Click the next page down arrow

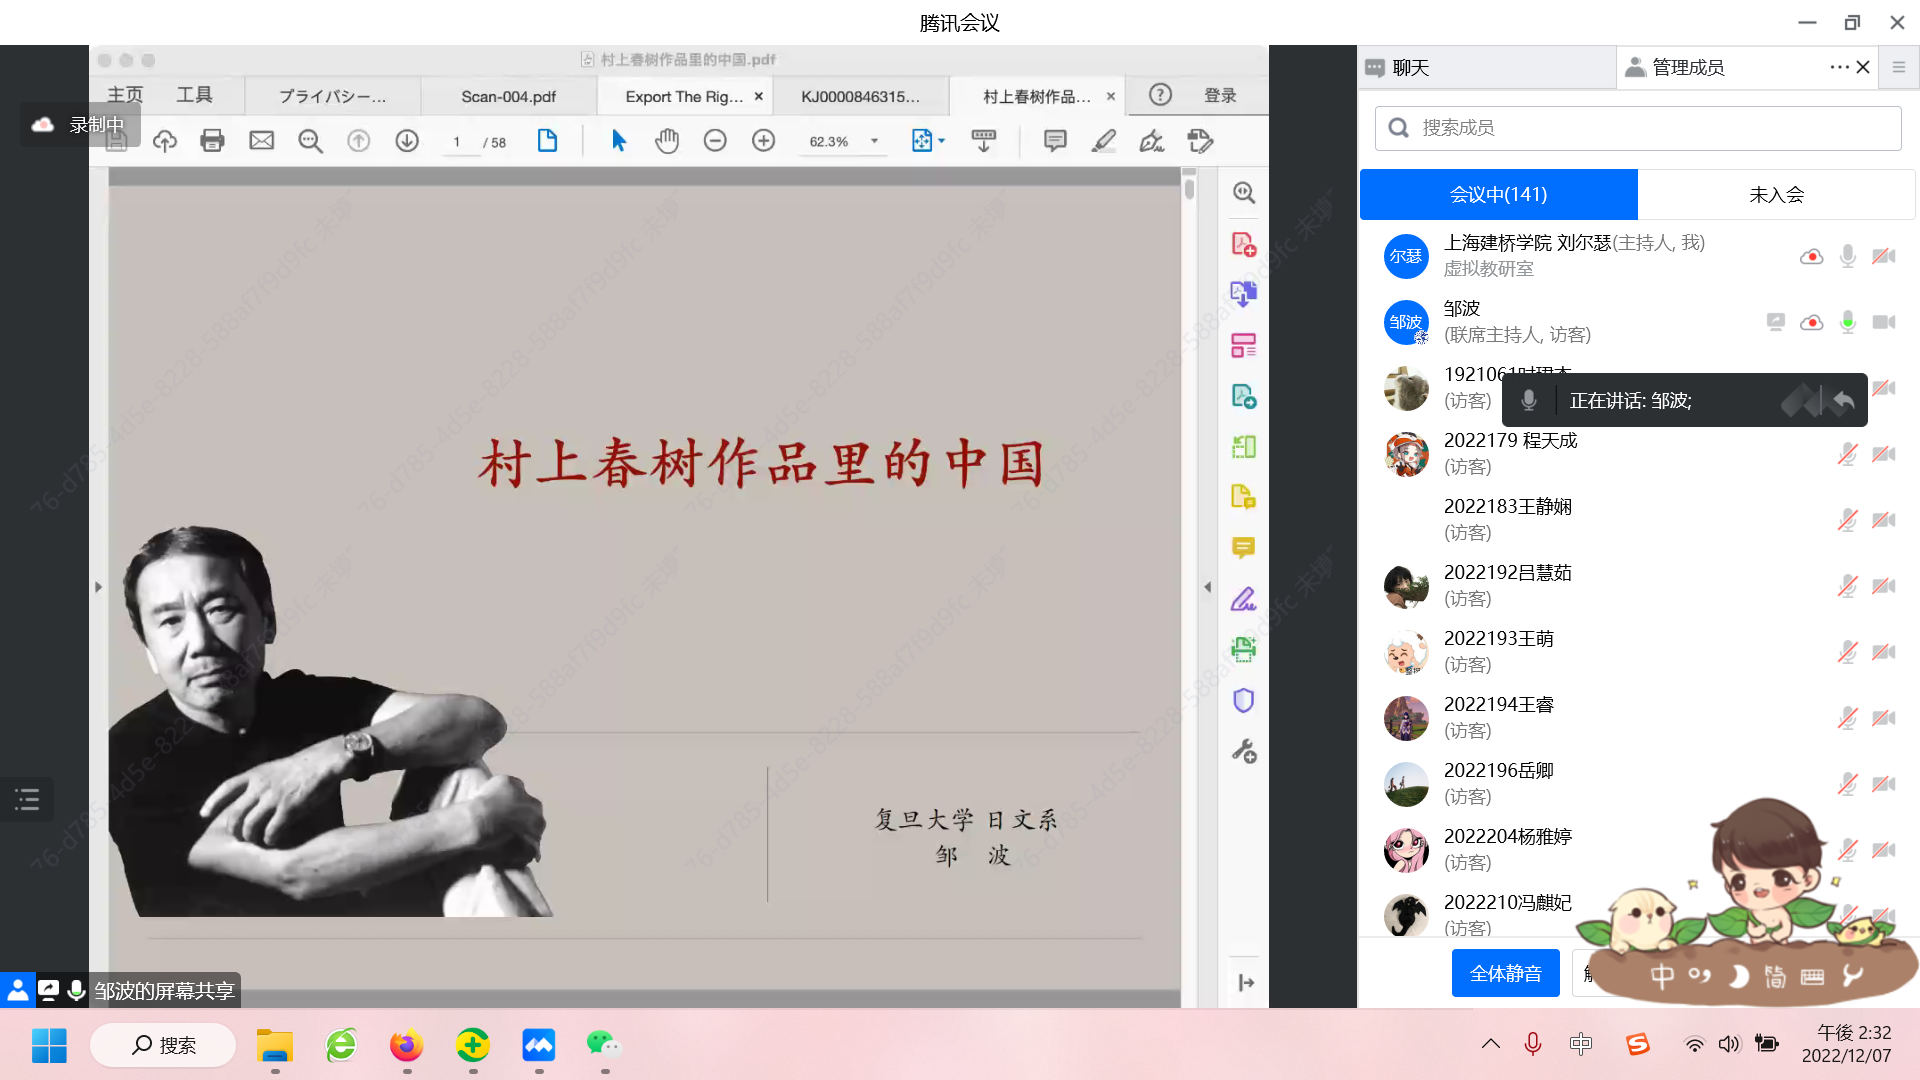[x=407, y=141]
